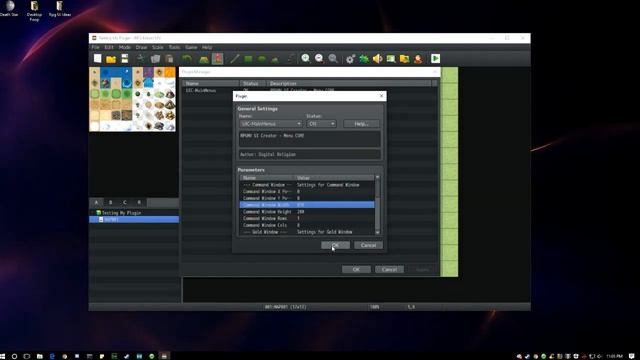Open the Resource Manager folder icon
The height and width of the screenshot is (360, 640).
coord(404,59)
